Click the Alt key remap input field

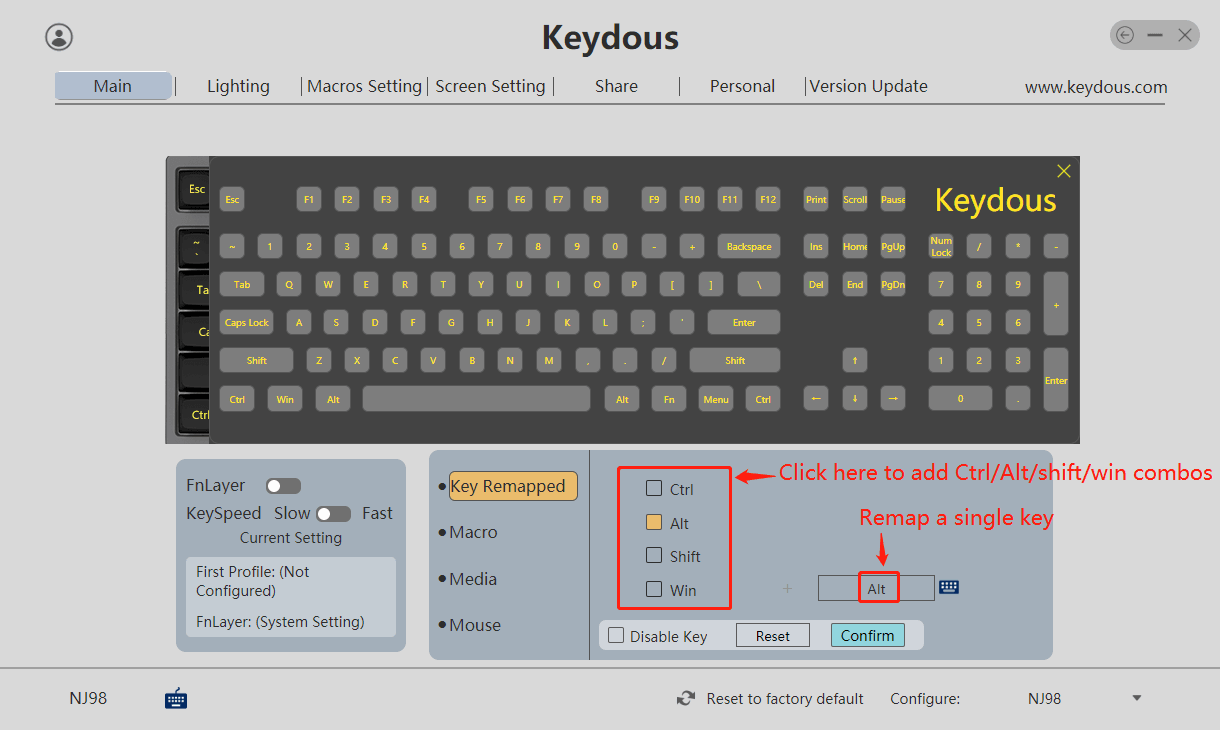(876, 588)
